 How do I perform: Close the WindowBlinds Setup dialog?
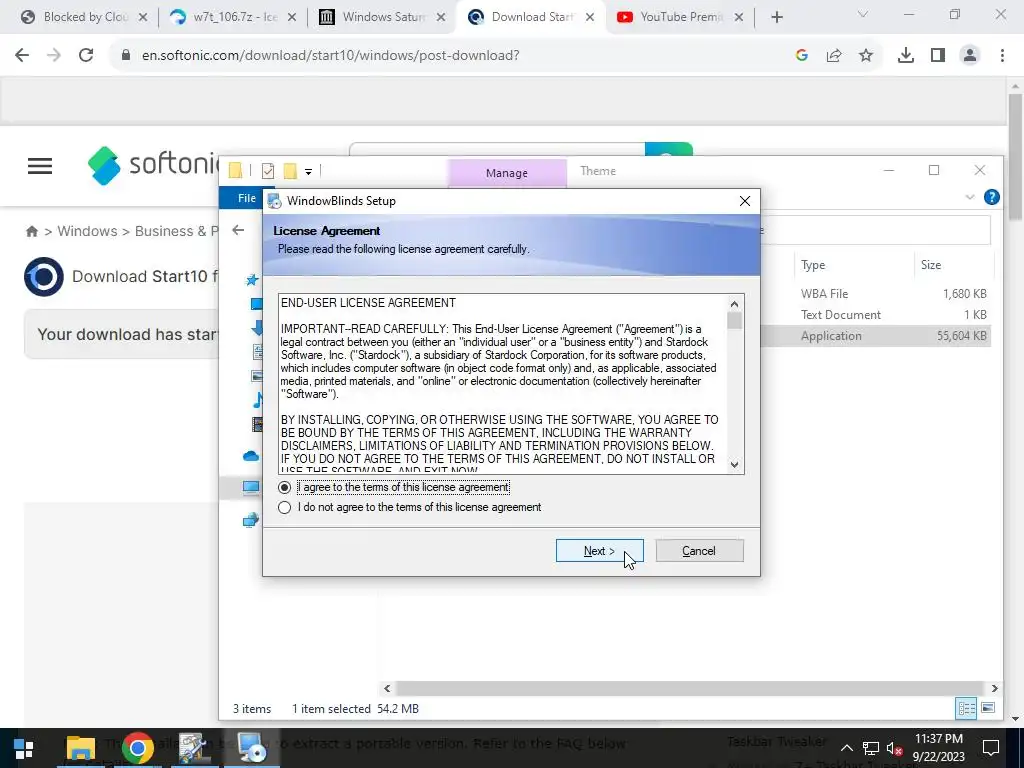744,201
